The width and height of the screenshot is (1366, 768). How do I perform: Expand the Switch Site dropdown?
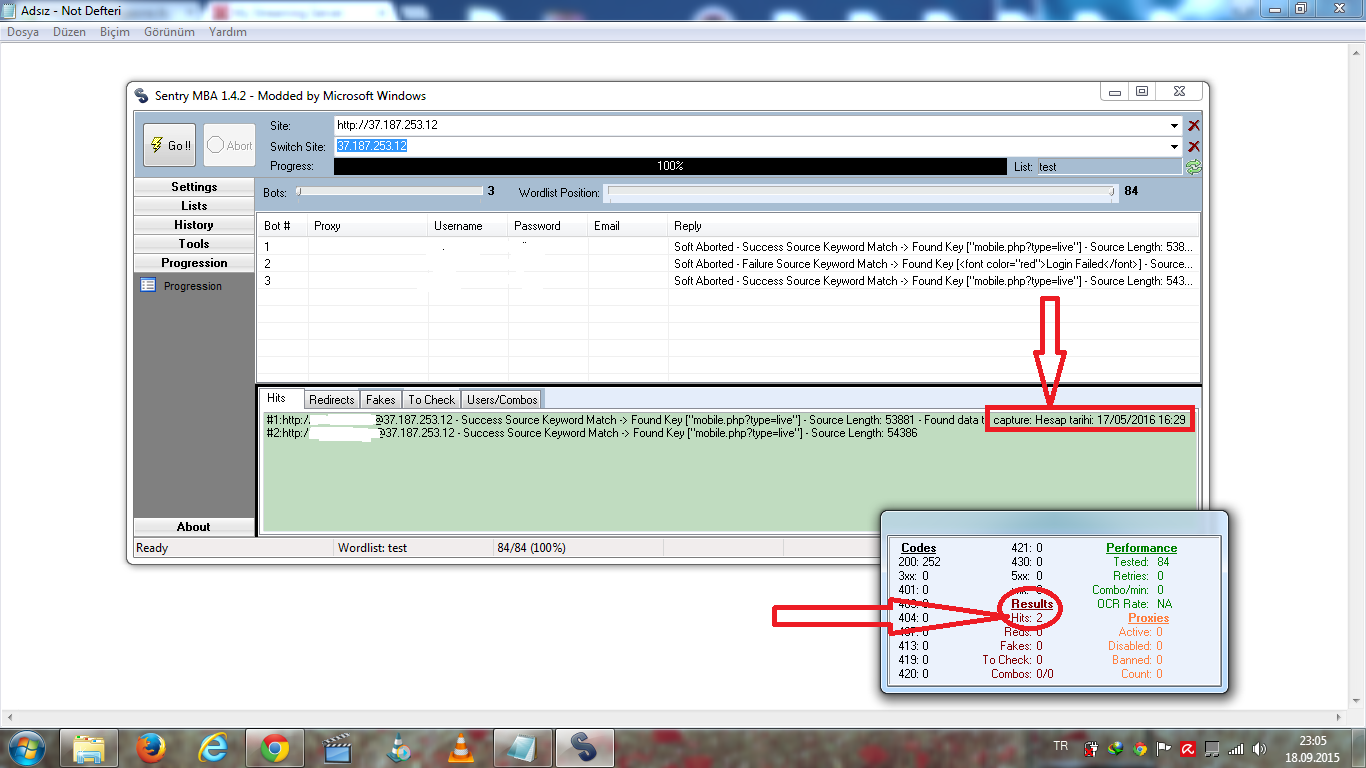tap(1174, 146)
